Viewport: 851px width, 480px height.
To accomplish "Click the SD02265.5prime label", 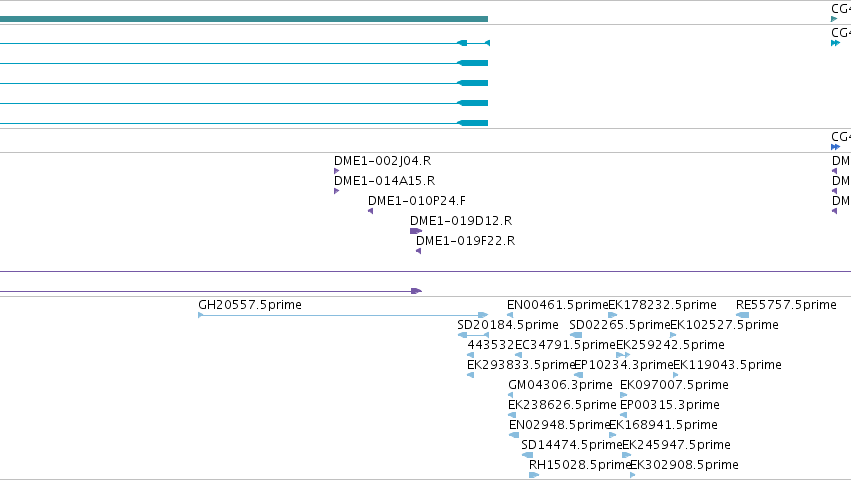I will click(620, 325).
